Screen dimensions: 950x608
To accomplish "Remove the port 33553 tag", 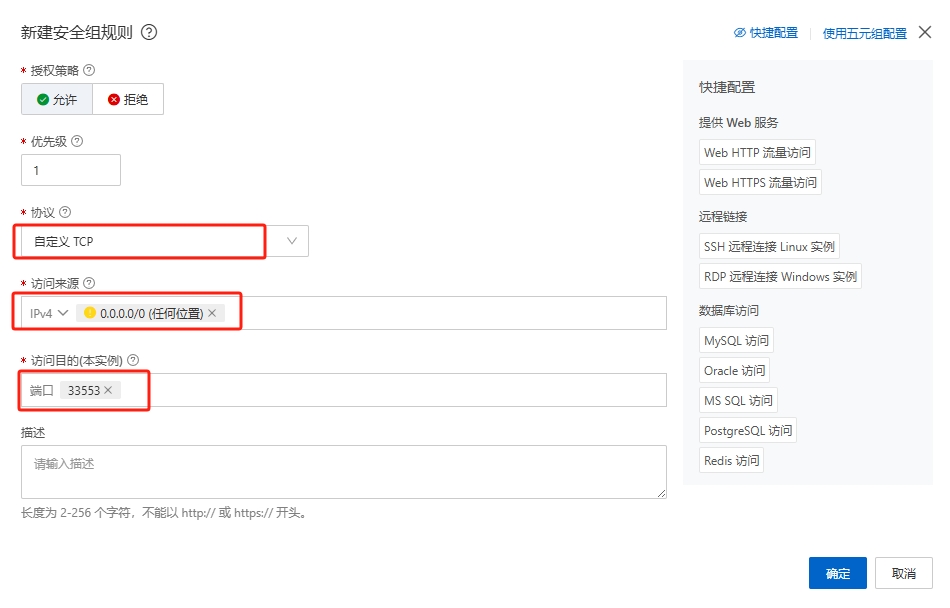I will point(108,390).
